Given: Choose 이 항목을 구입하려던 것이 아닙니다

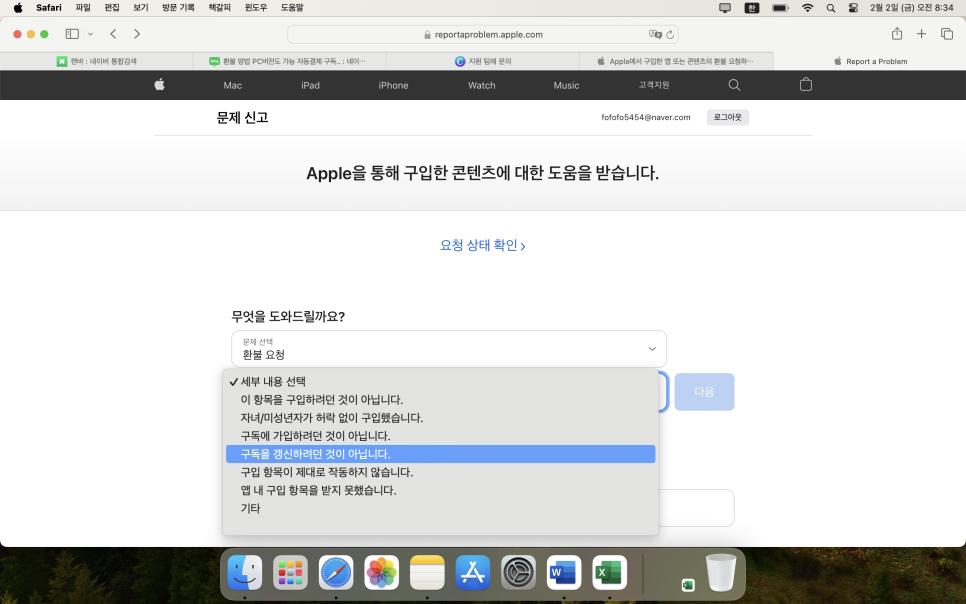Looking at the screenshot, I should [x=440, y=399].
